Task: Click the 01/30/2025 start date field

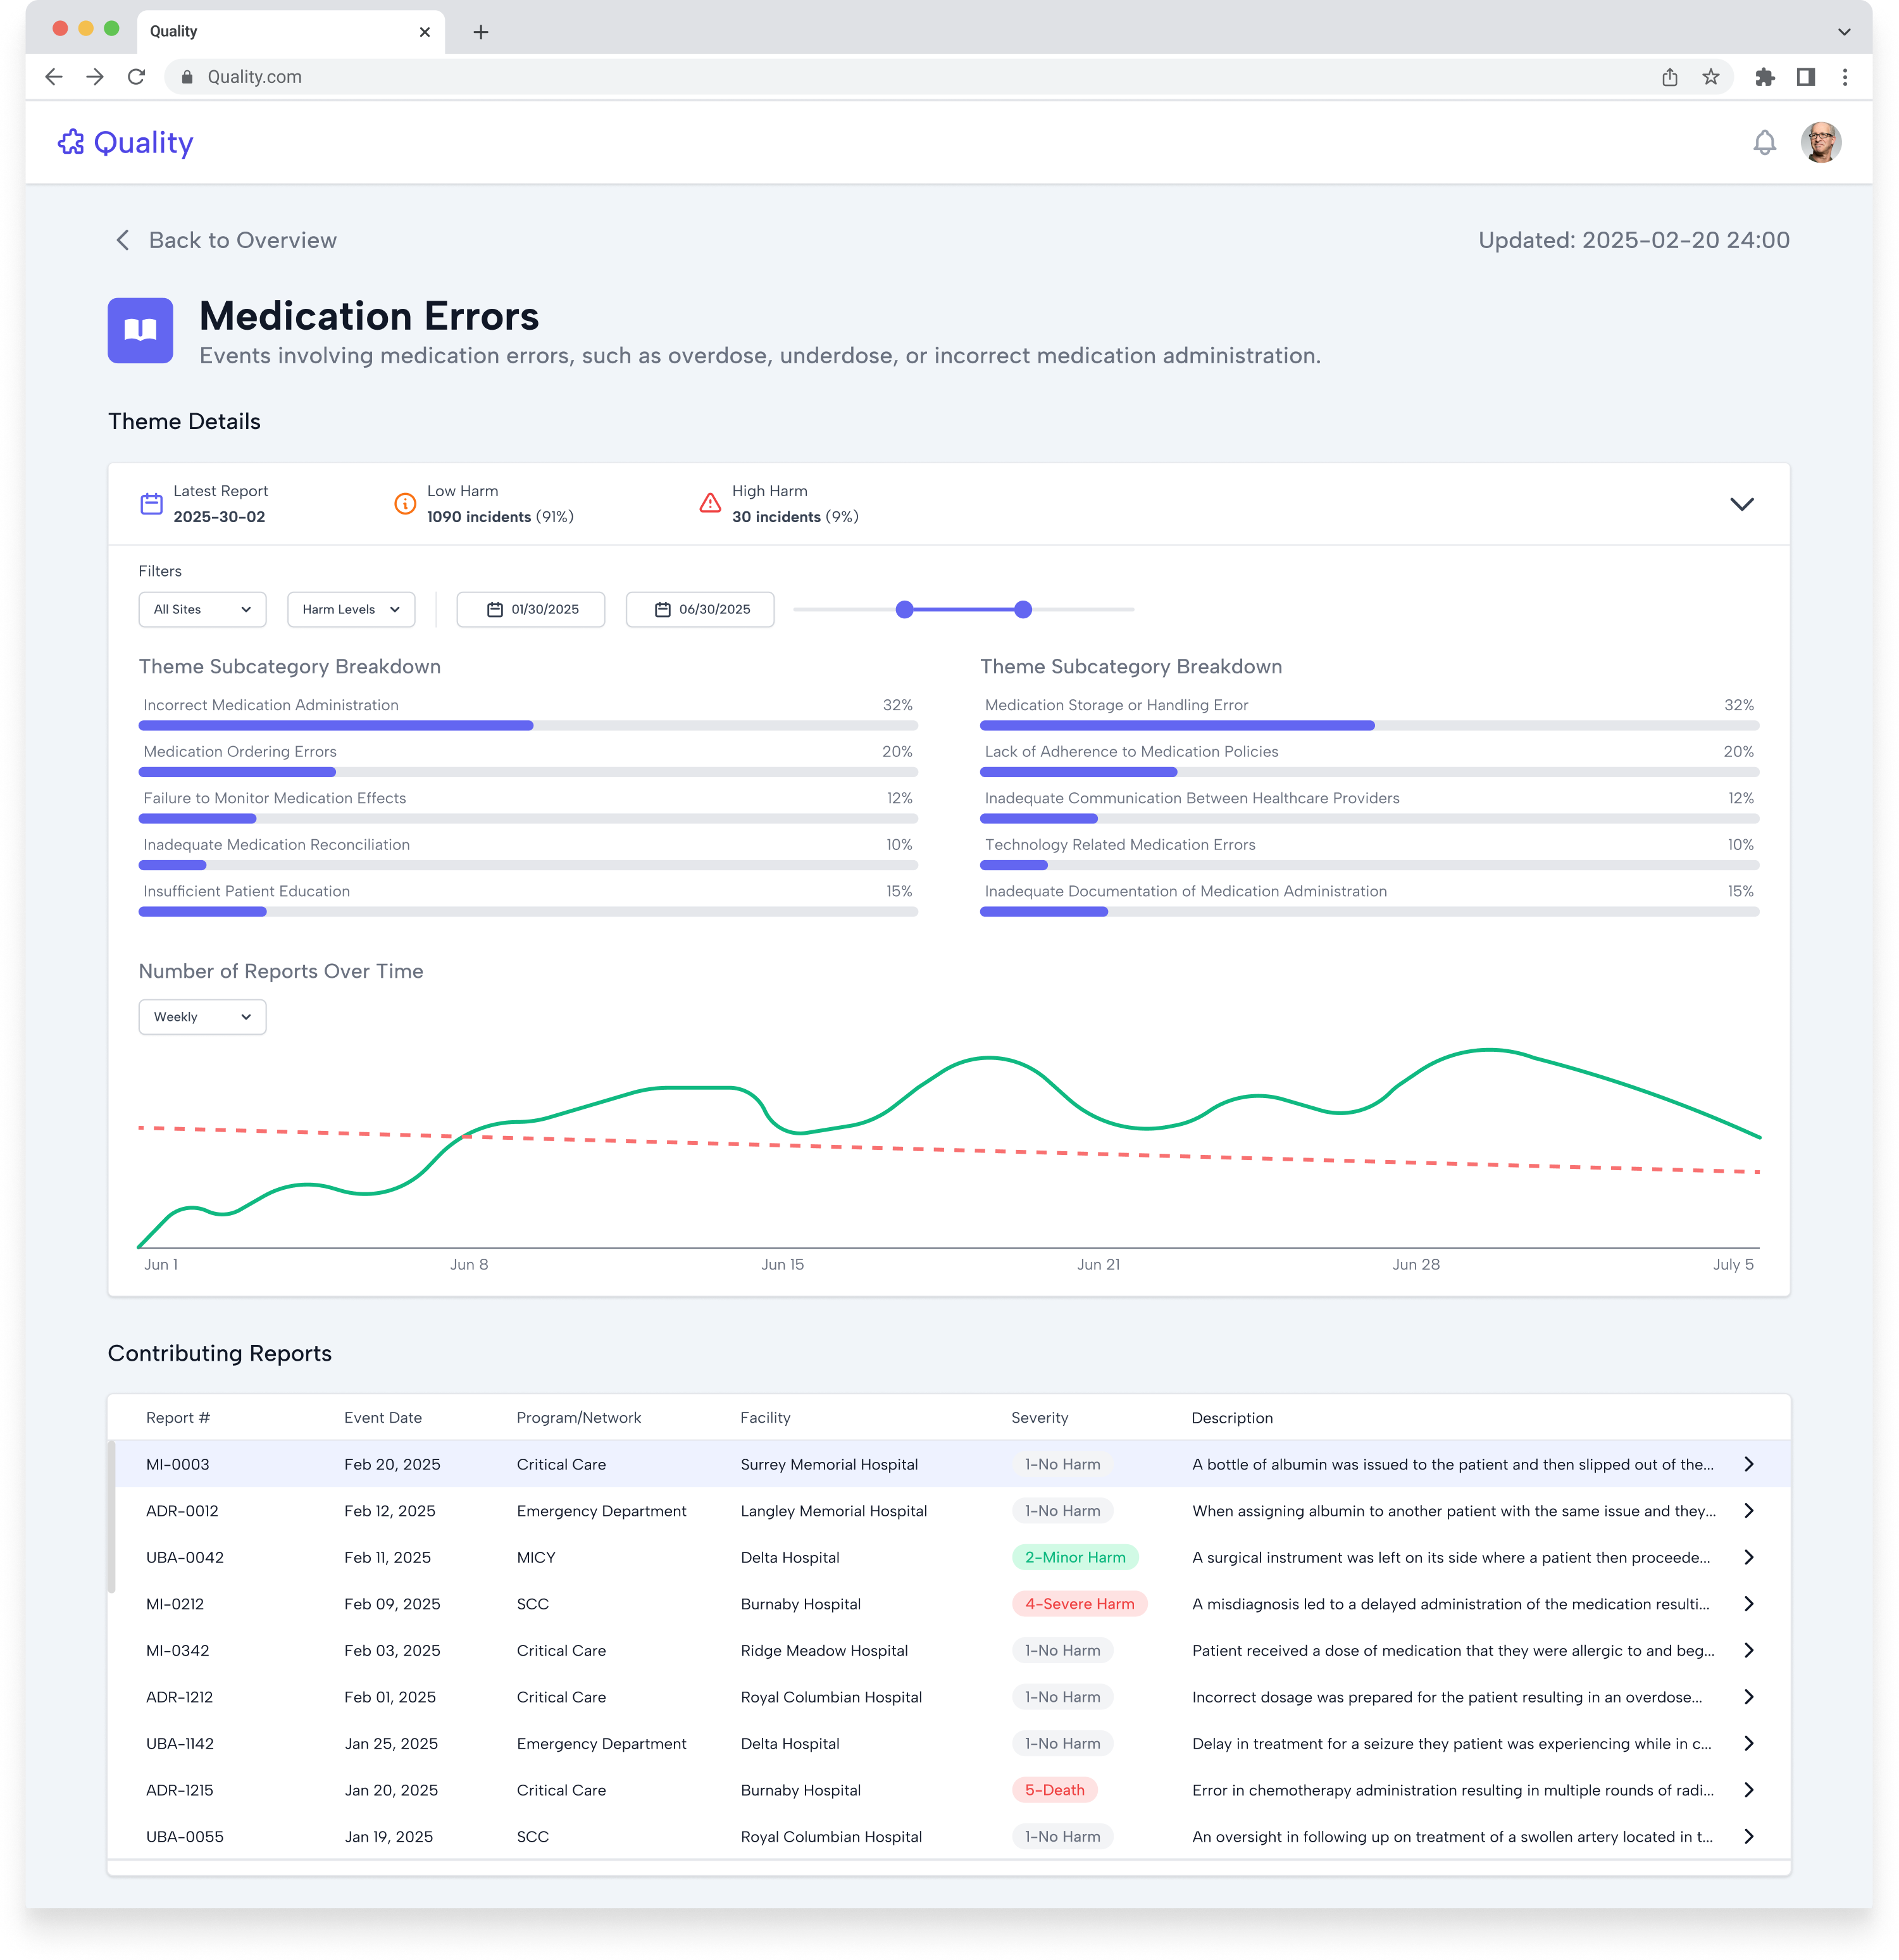Action: click(x=531, y=609)
